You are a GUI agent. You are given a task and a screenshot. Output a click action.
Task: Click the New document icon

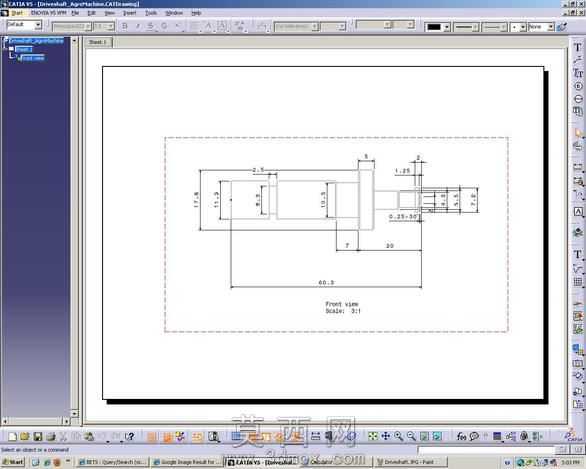tap(12, 436)
